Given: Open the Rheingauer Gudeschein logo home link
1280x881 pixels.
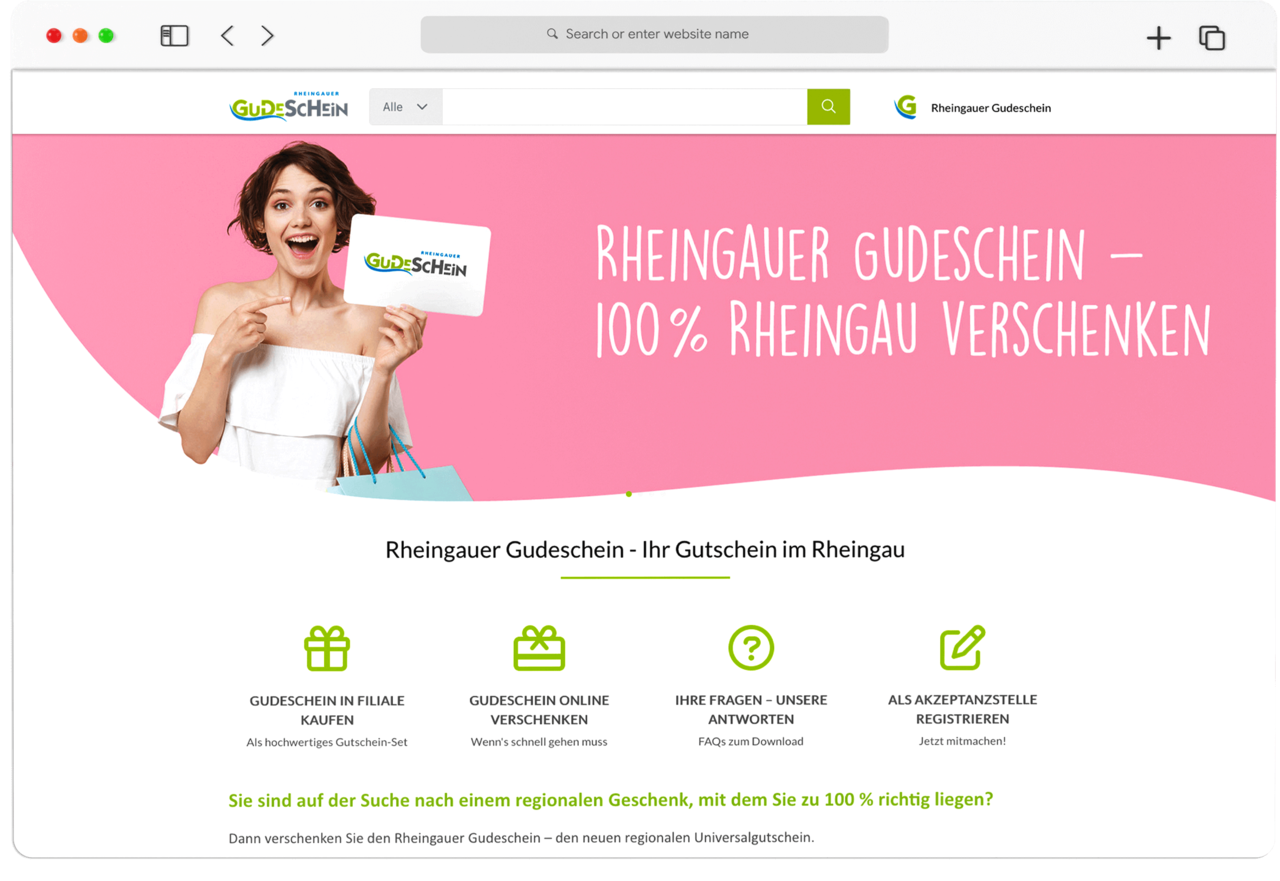Looking at the screenshot, I should tap(289, 106).
